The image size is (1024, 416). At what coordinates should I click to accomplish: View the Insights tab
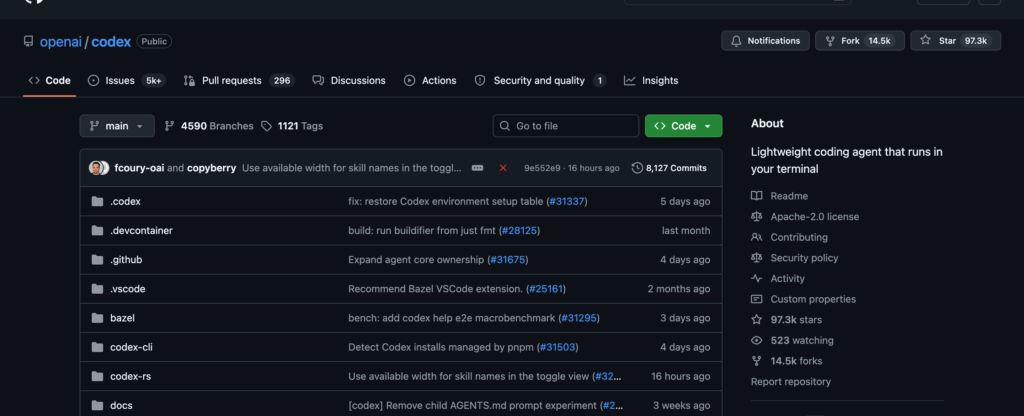(650, 80)
